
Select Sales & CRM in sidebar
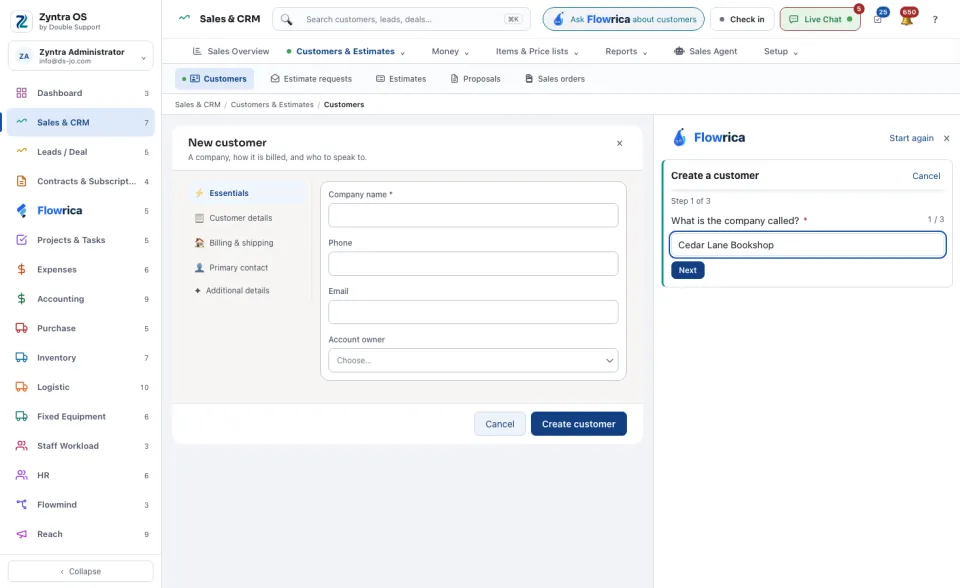click(80, 122)
